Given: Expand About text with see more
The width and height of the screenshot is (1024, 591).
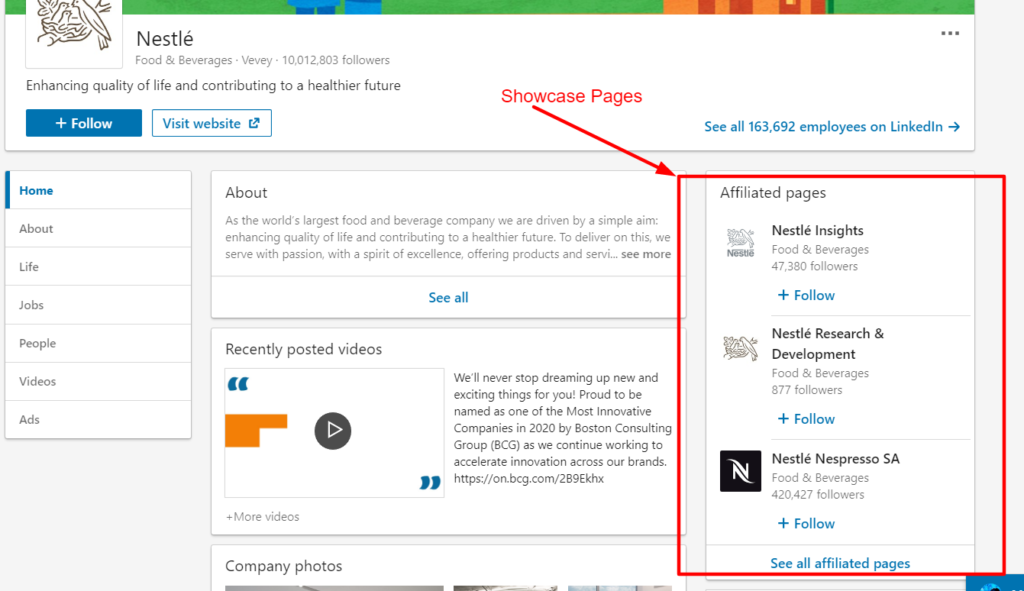Looking at the screenshot, I should (x=646, y=254).
